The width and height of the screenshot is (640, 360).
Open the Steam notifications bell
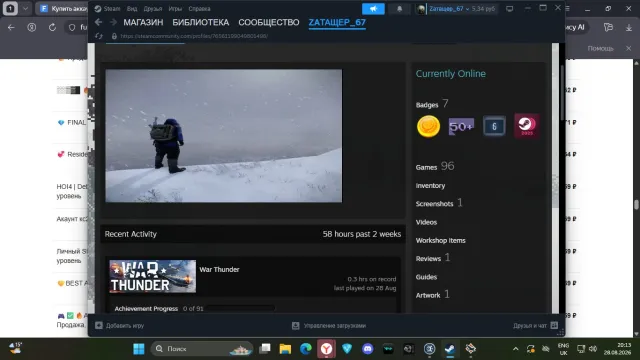399,9
